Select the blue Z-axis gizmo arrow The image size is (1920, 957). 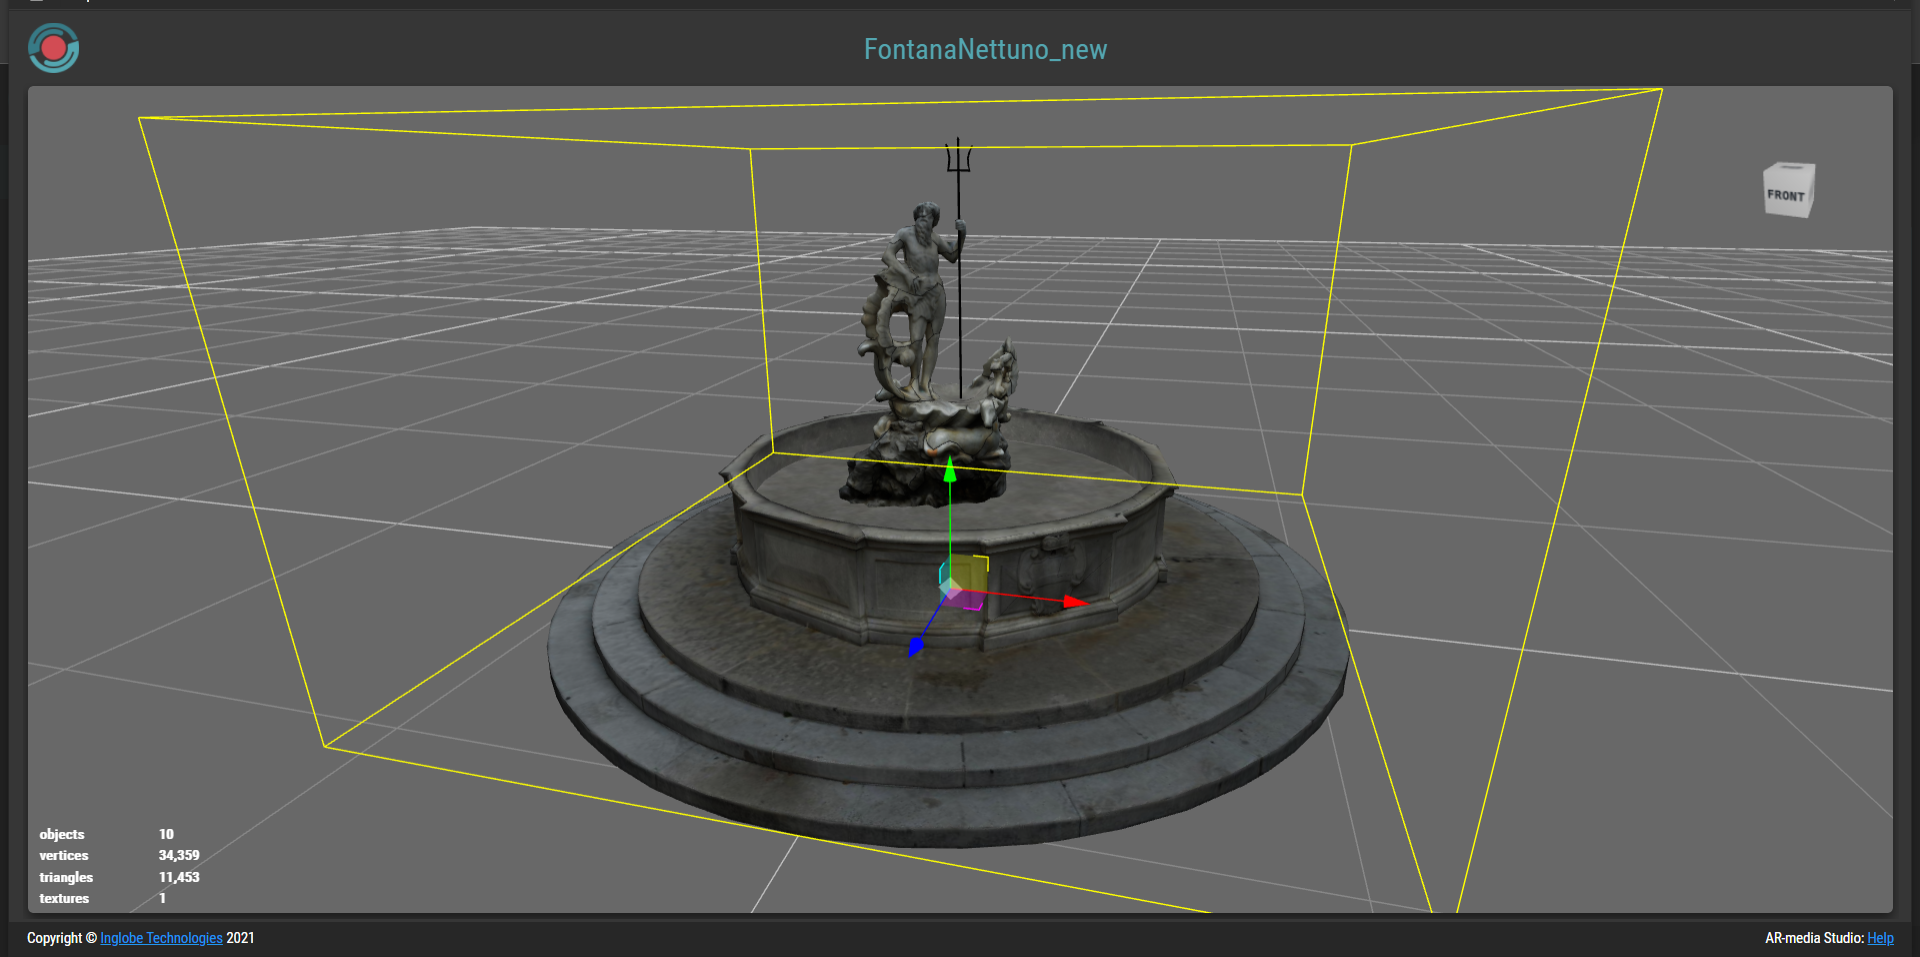[x=915, y=648]
